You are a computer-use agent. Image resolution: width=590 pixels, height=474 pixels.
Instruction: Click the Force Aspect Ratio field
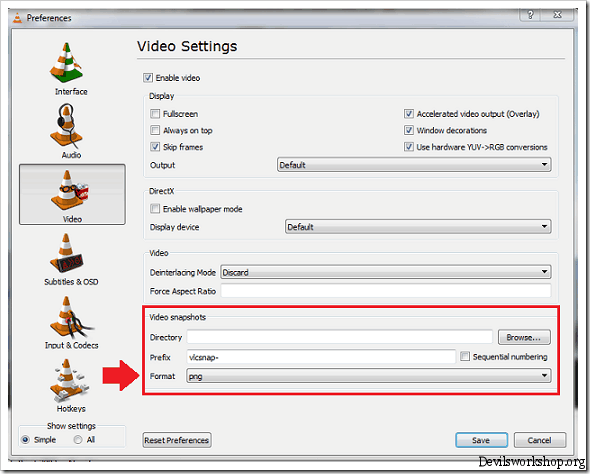[x=386, y=291]
